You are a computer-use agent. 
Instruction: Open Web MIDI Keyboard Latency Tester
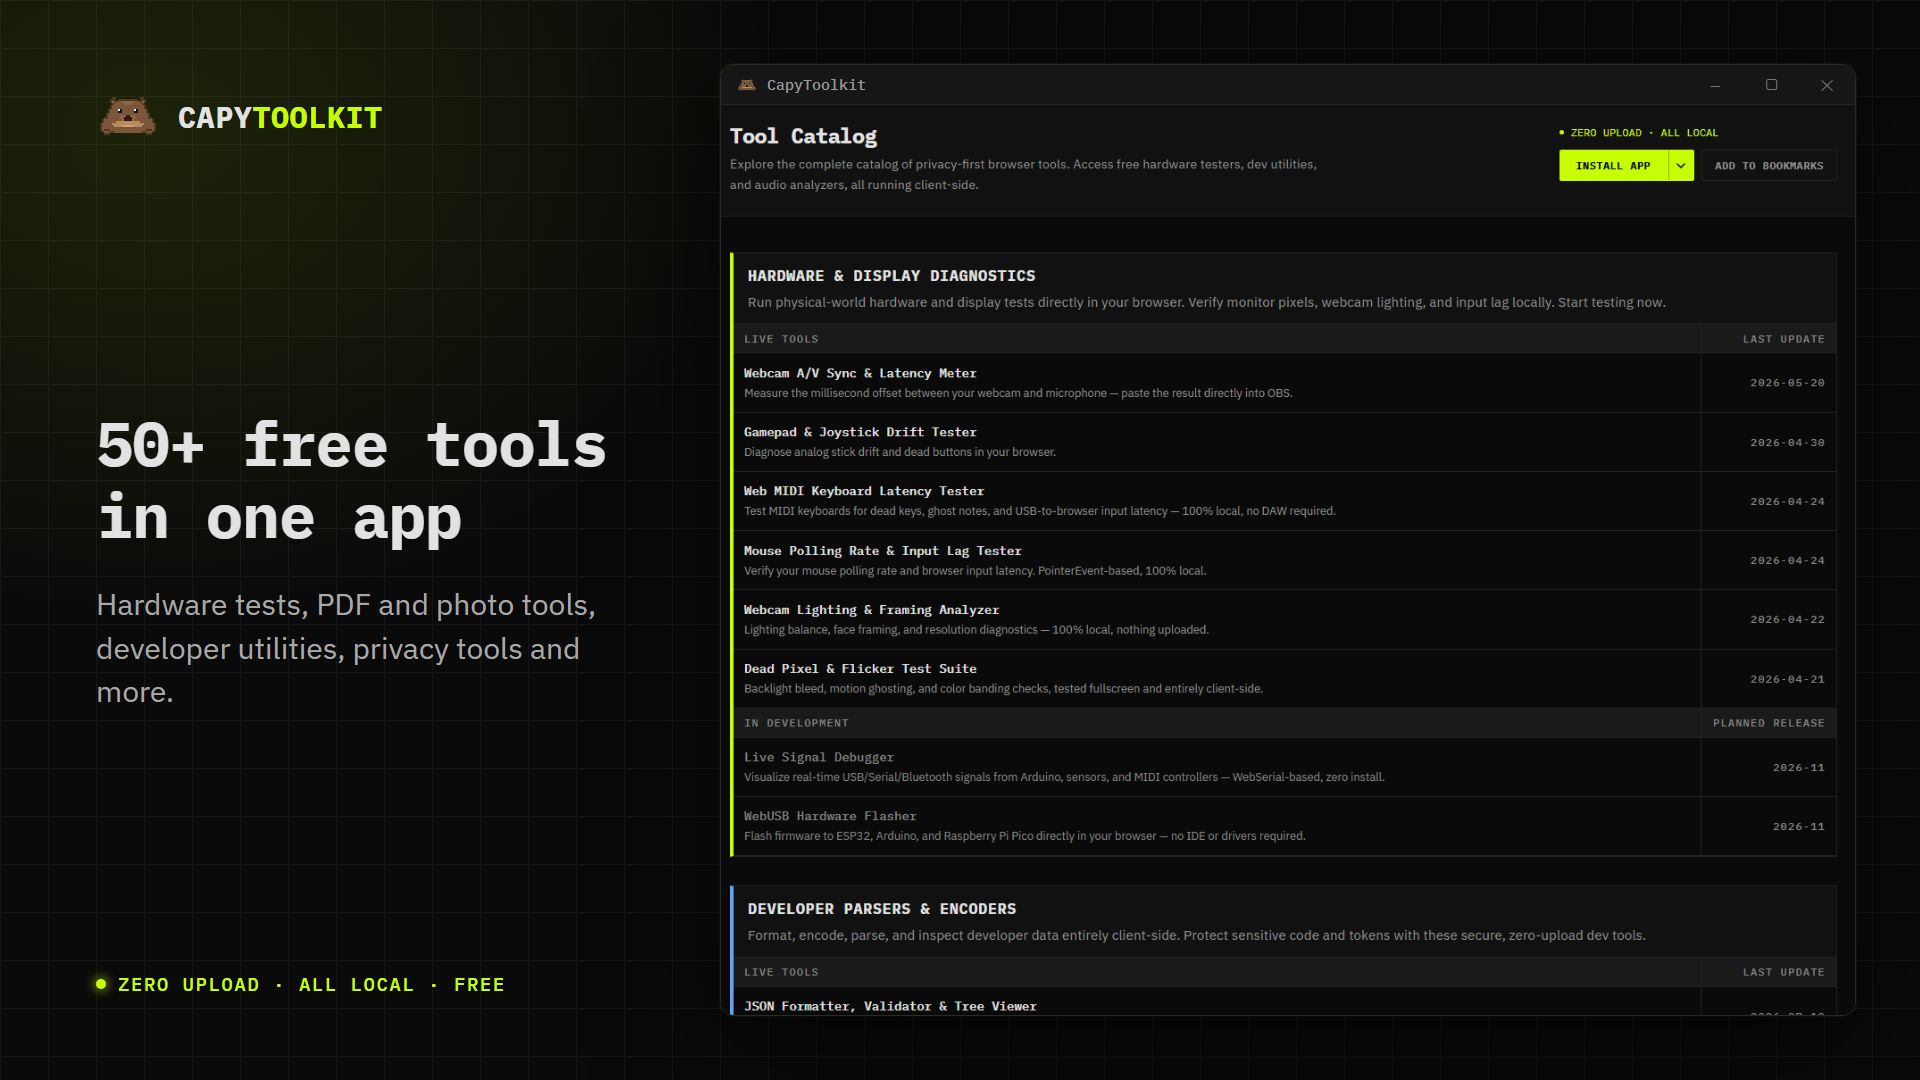tap(1216, 501)
